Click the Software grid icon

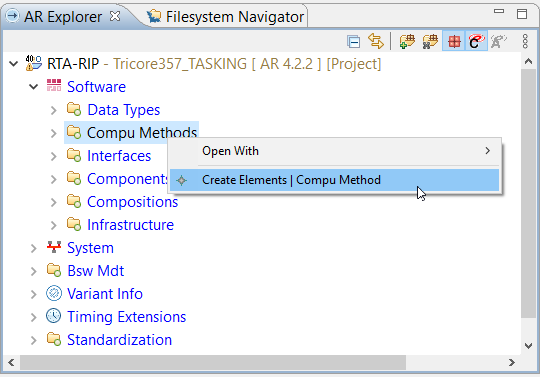point(54,85)
